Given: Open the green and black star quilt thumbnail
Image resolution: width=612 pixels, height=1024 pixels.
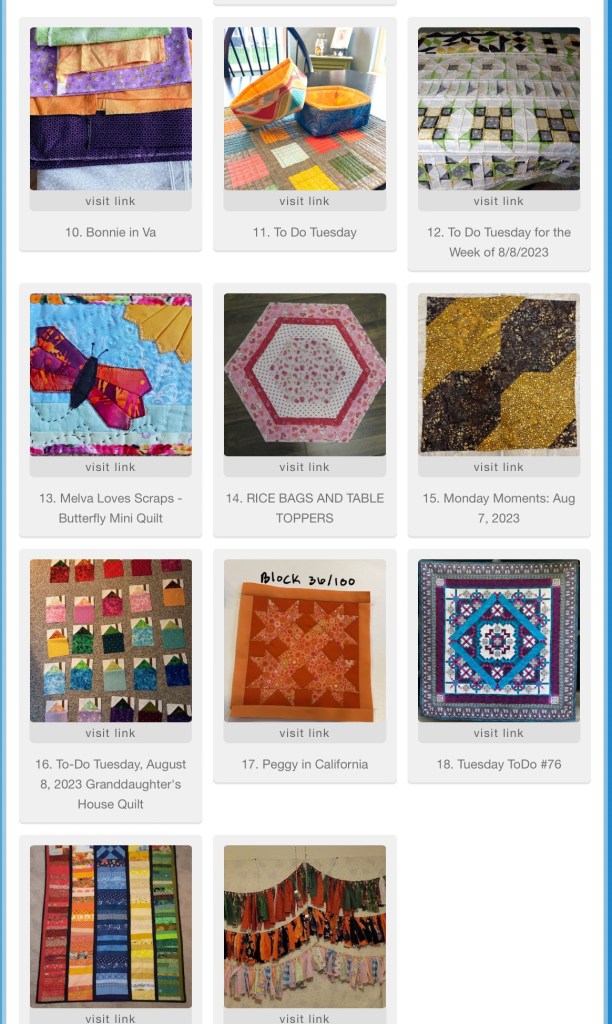Looking at the screenshot, I should (498, 108).
